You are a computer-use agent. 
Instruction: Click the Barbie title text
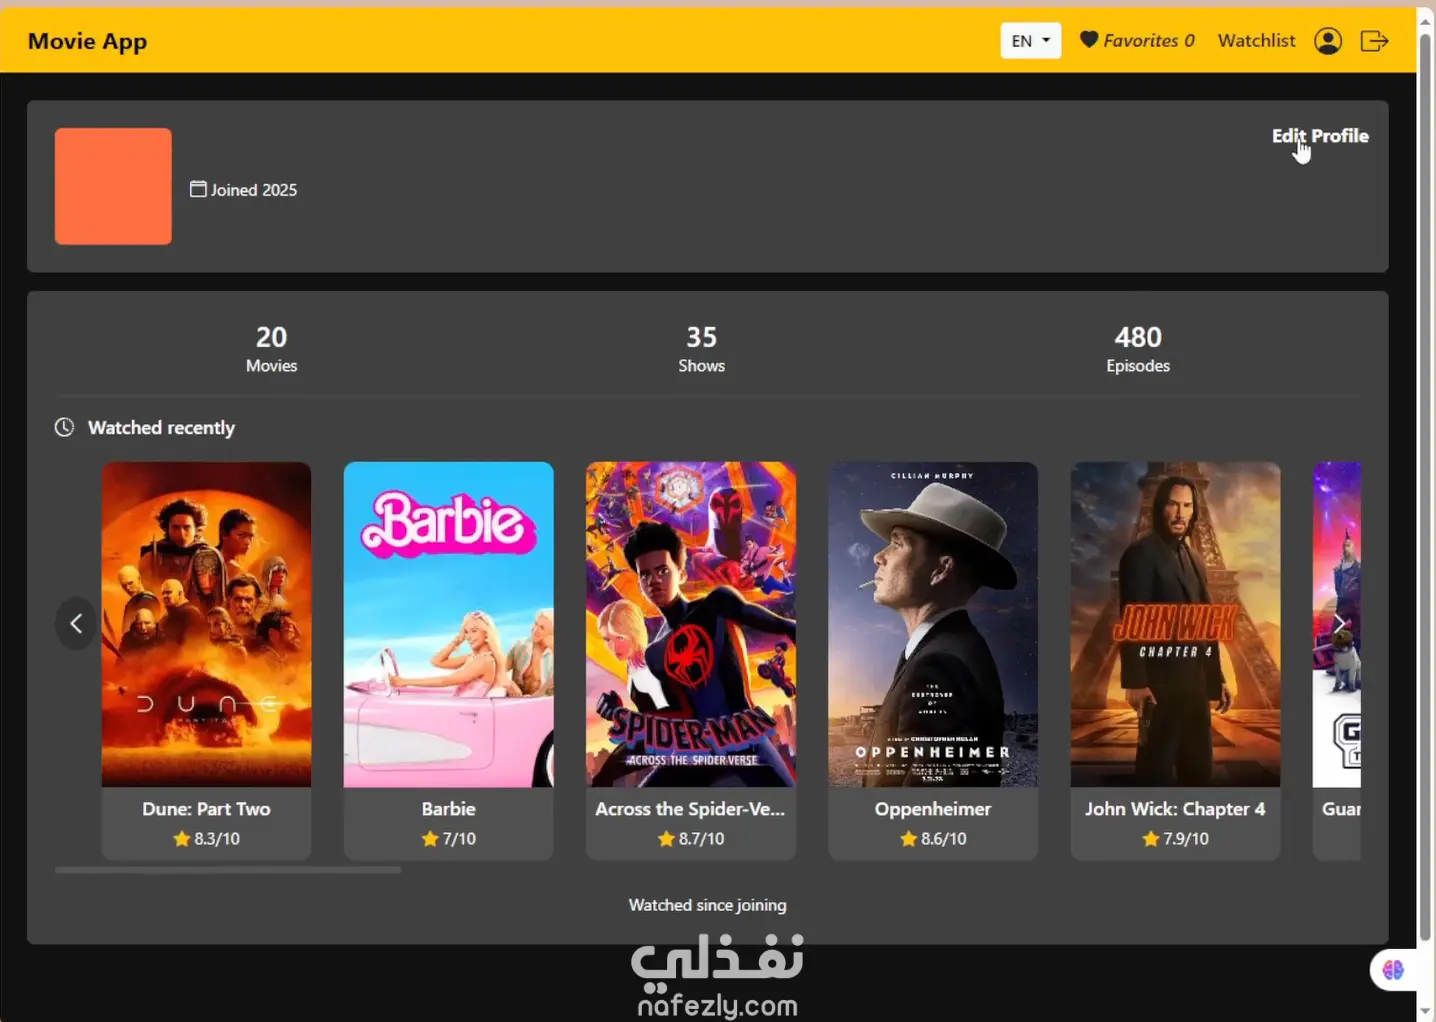pos(448,809)
